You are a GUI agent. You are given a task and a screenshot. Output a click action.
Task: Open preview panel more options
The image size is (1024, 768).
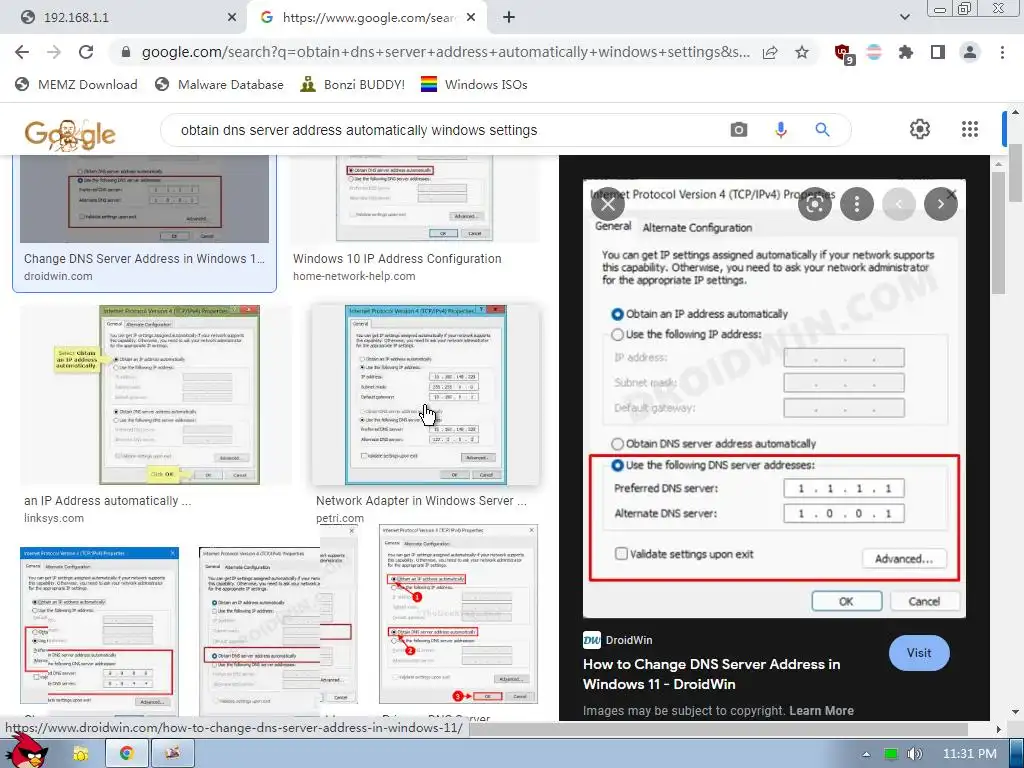[857, 204]
